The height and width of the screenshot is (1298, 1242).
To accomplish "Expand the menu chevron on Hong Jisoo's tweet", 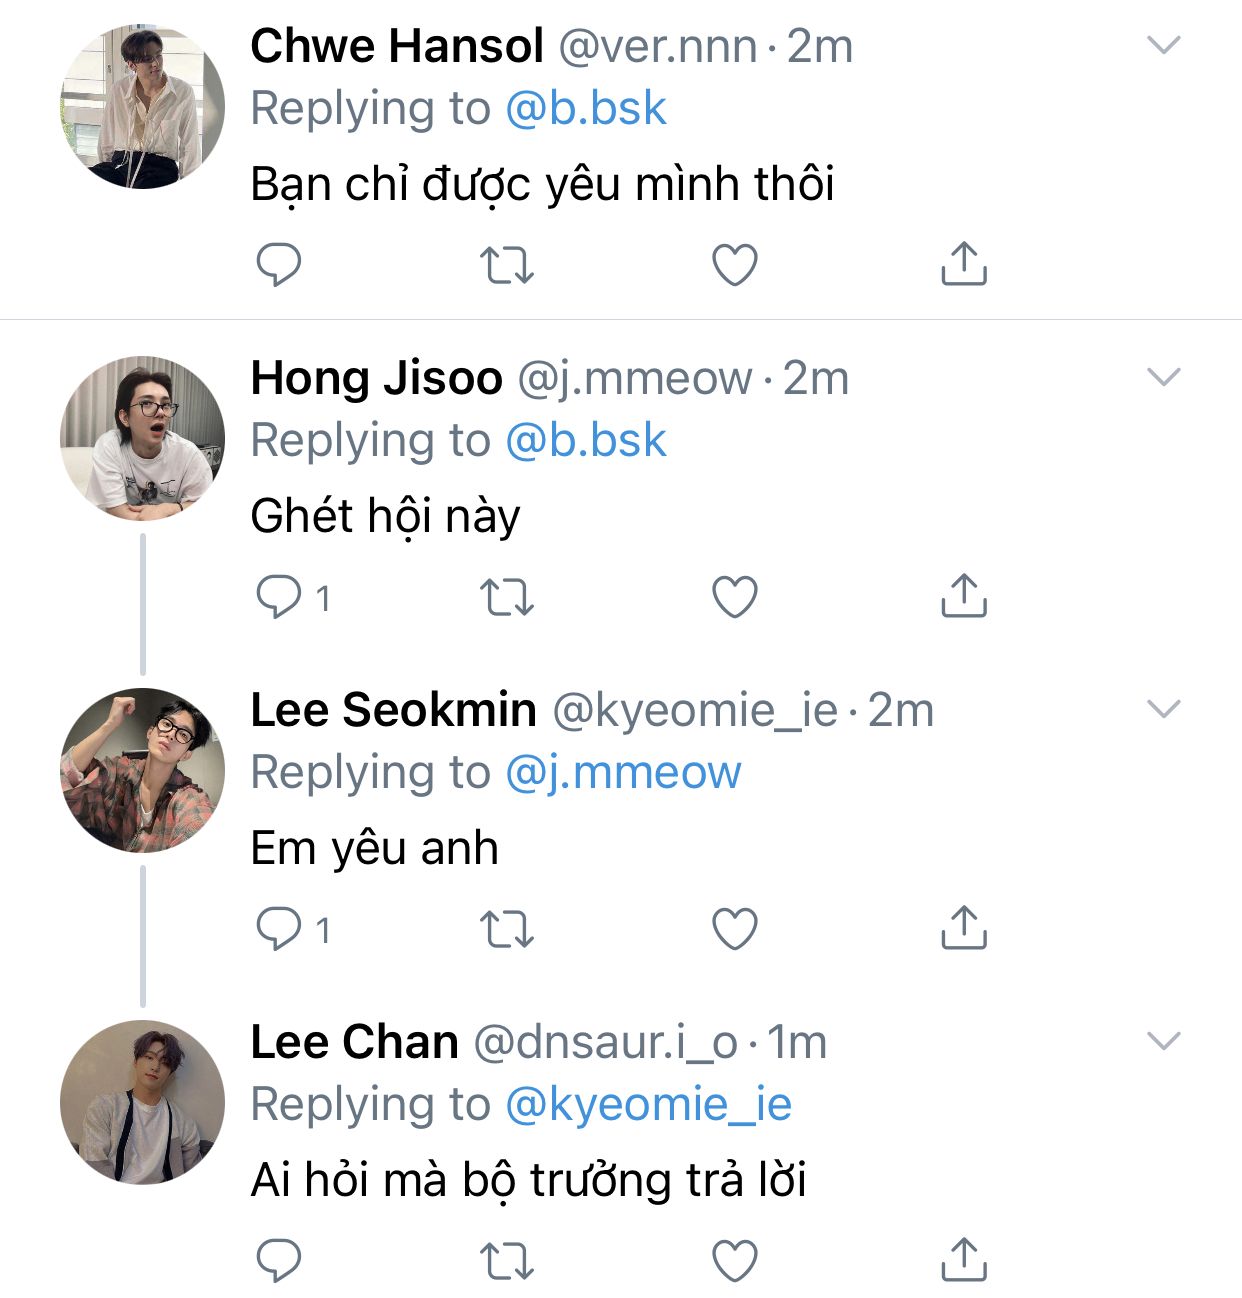I will point(1164,377).
